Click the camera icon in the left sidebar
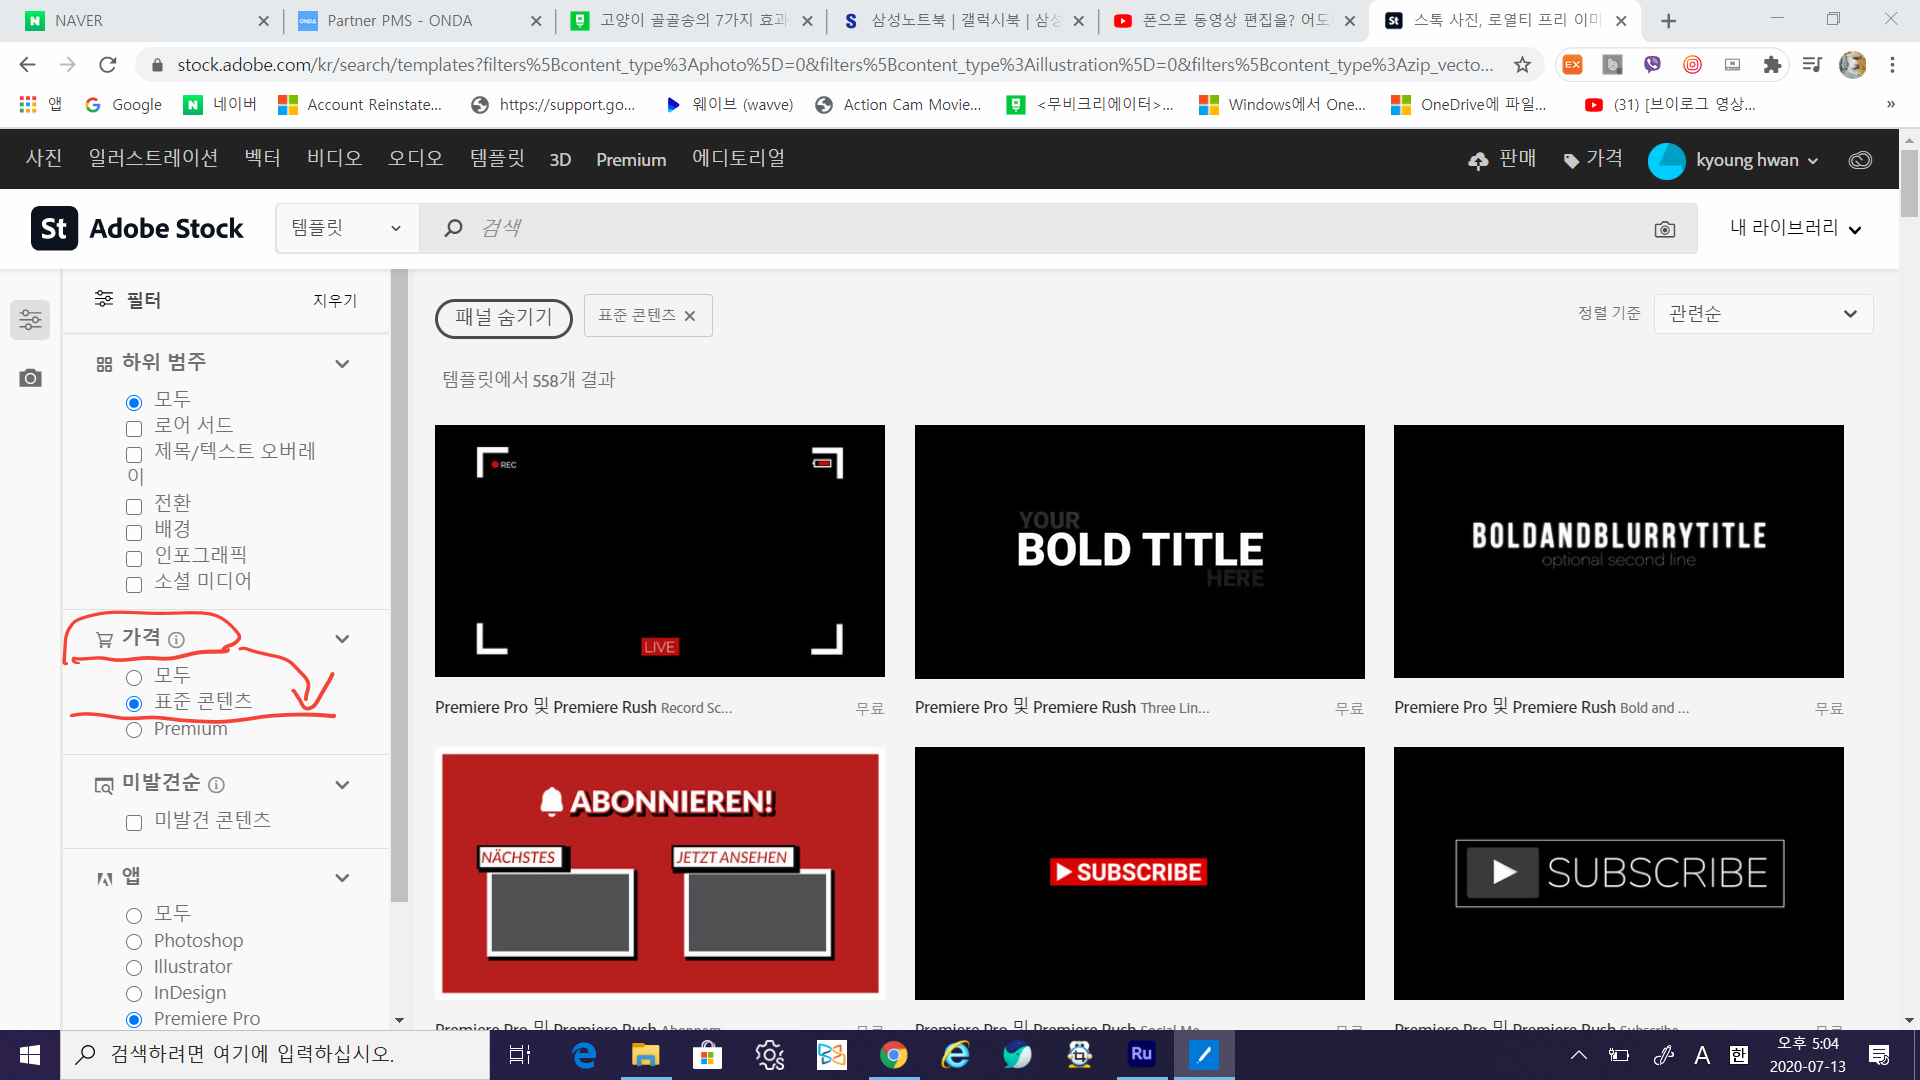1920x1080 pixels. (30, 378)
